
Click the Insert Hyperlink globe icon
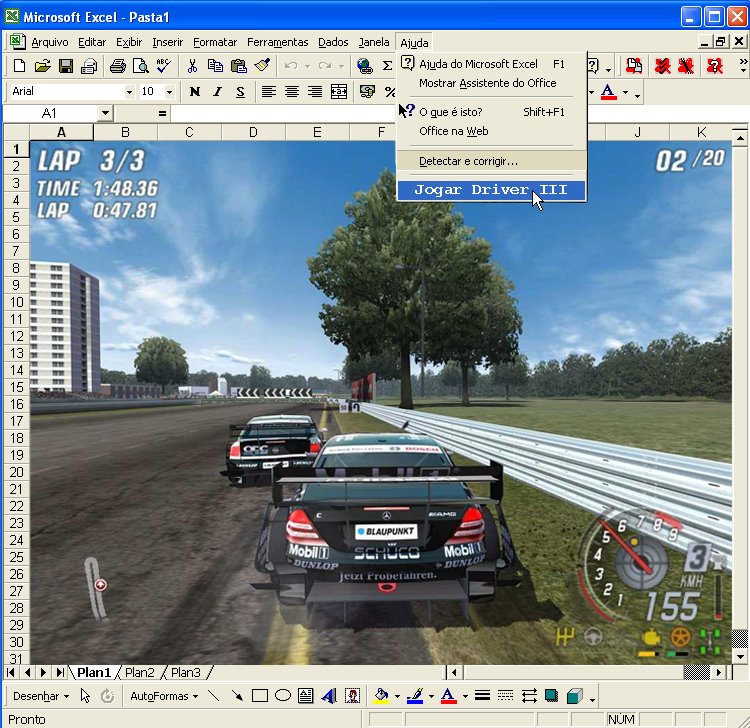pos(364,66)
